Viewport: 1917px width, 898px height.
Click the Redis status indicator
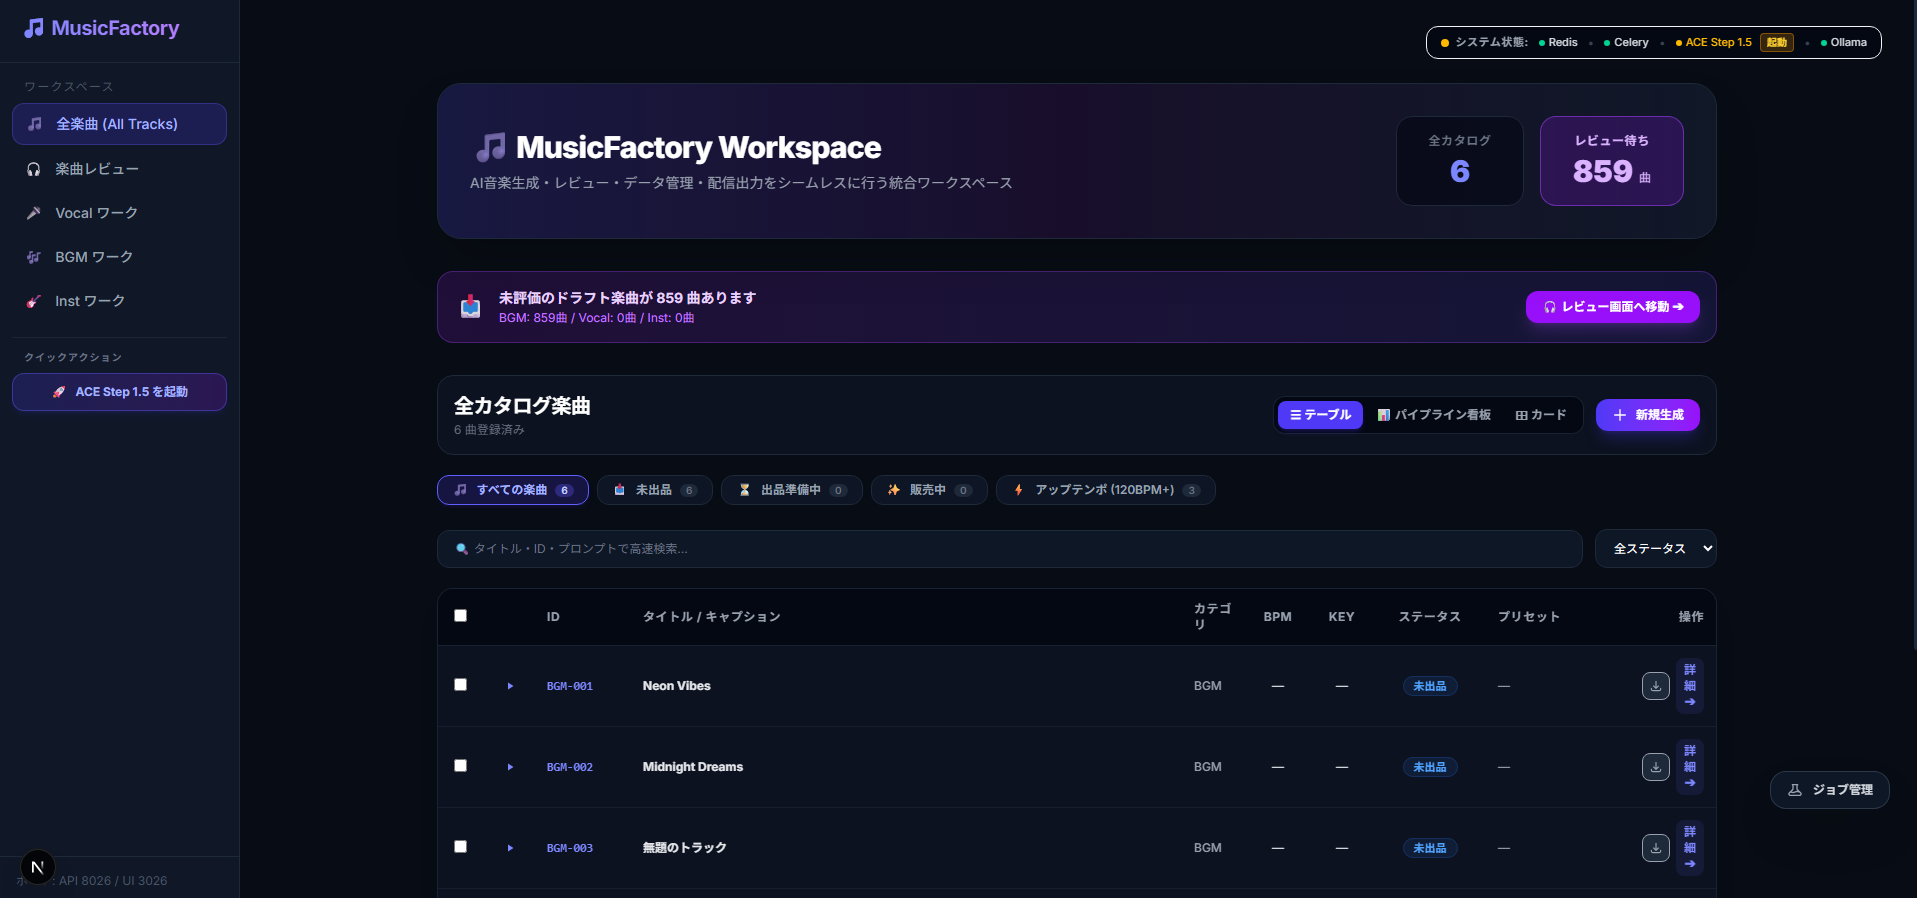point(1558,43)
